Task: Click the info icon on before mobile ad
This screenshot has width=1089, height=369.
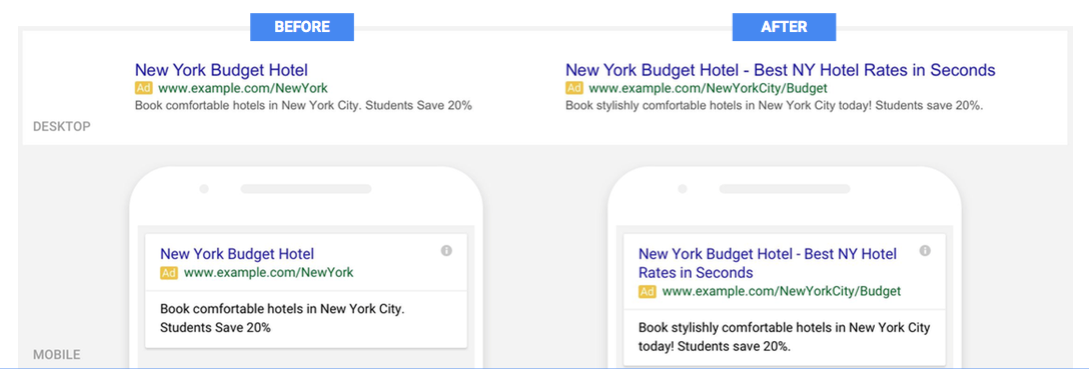Action: coord(447,251)
